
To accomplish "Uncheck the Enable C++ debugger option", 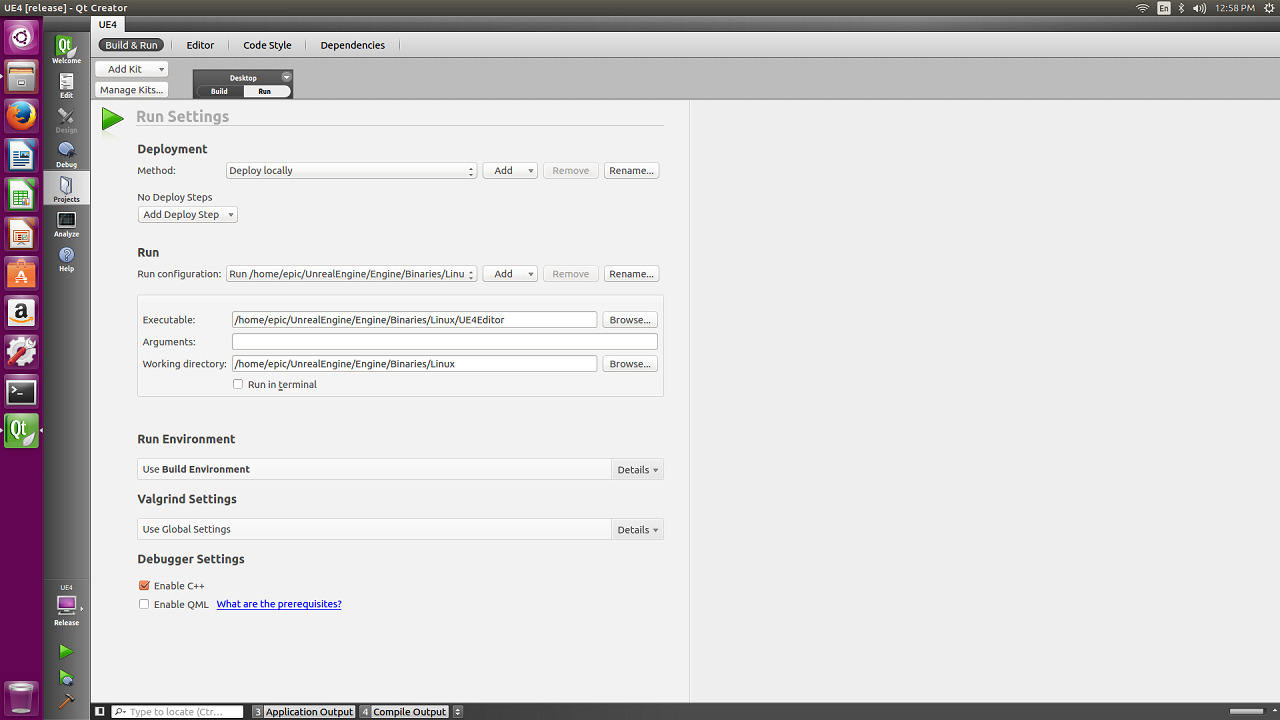I will pos(144,586).
